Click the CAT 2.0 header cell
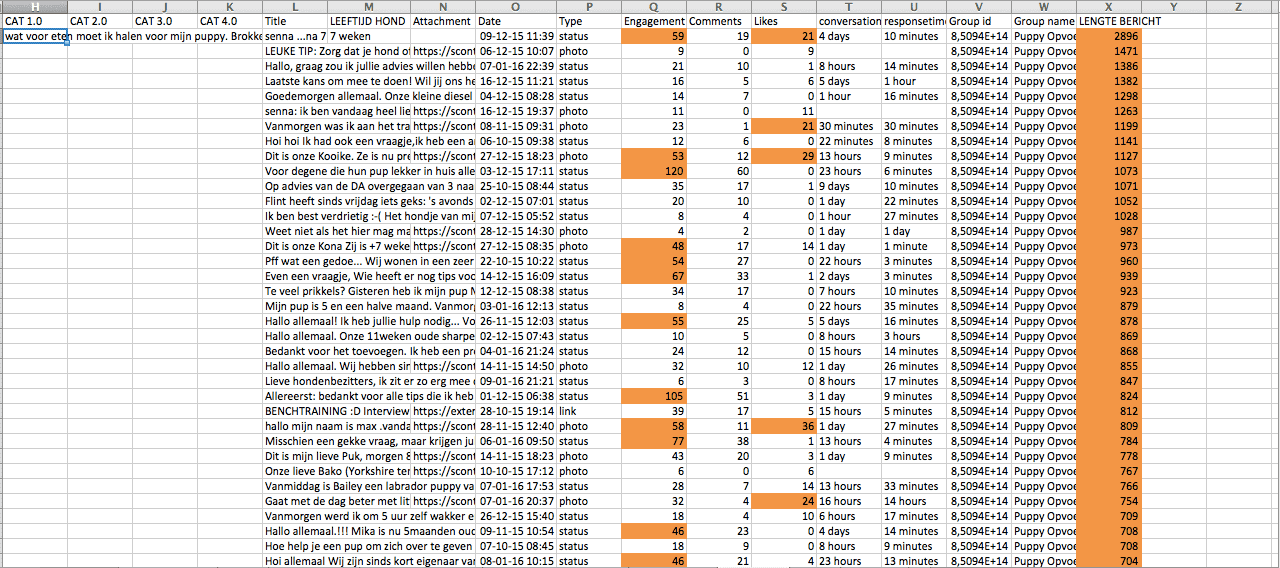 [x=99, y=21]
